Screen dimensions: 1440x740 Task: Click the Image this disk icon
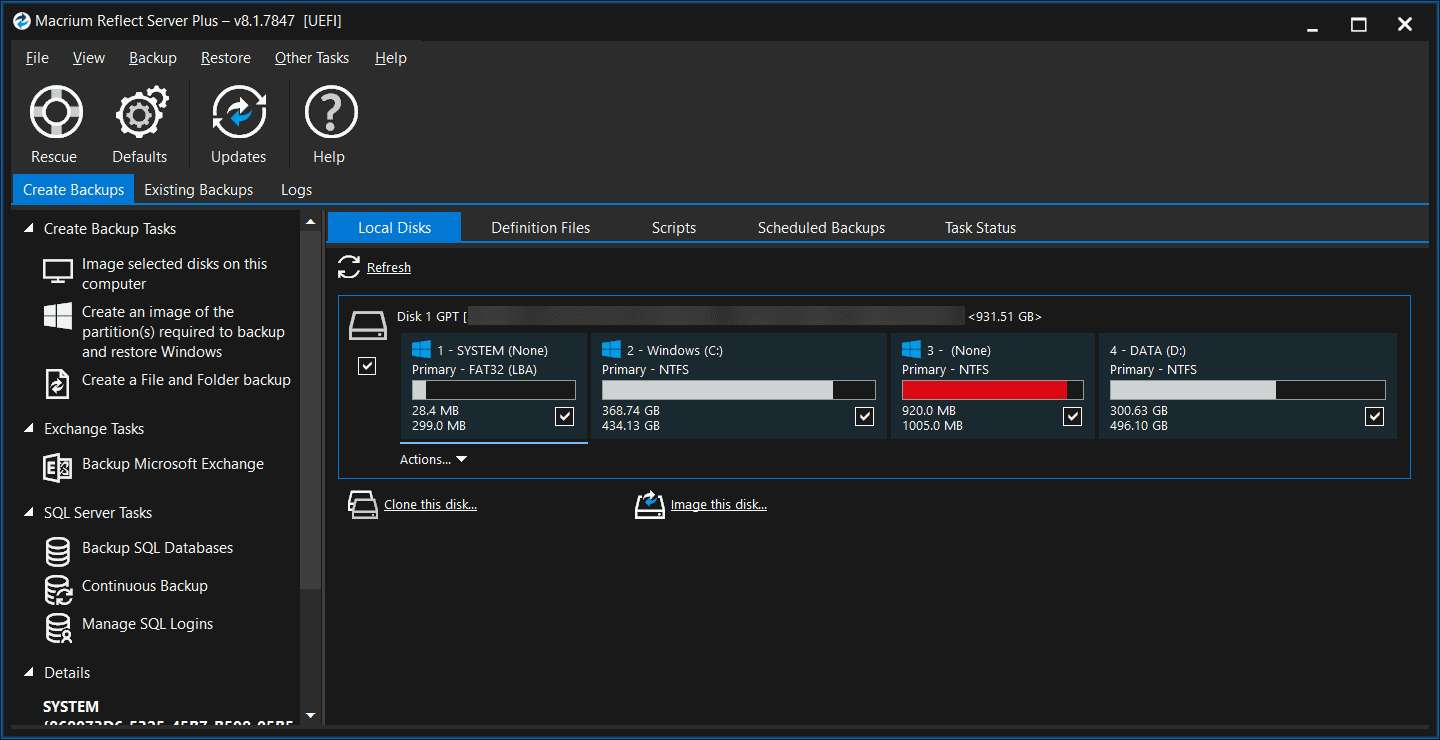(x=650, y=505)
